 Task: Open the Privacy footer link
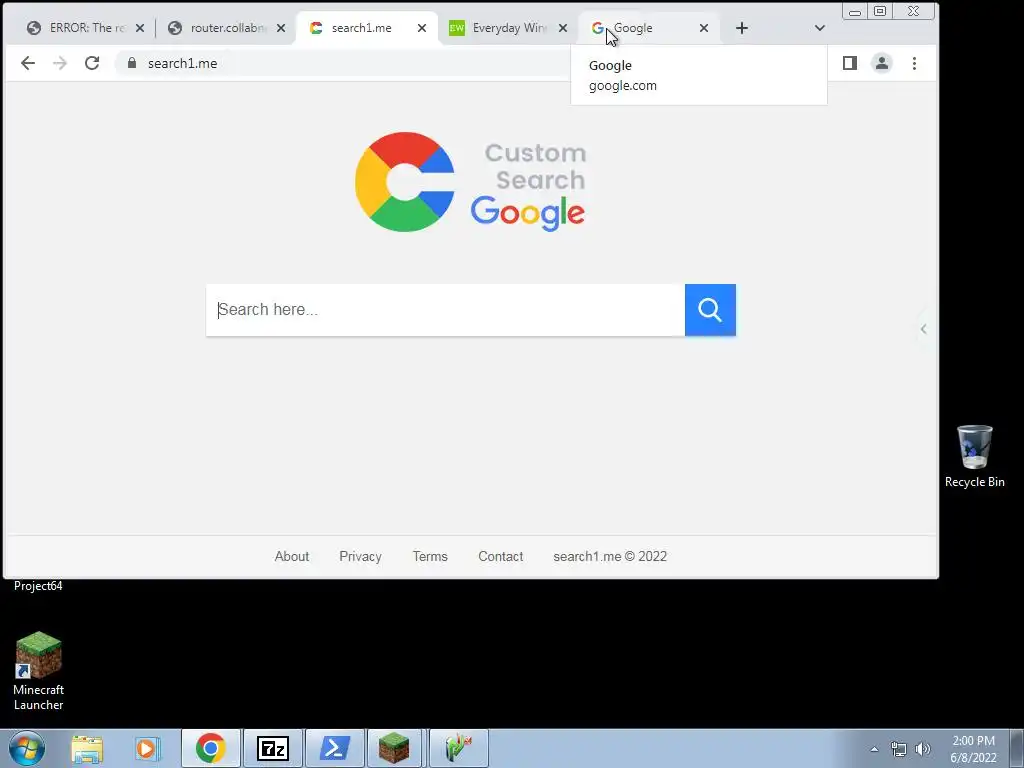click(x=360, y=556)
